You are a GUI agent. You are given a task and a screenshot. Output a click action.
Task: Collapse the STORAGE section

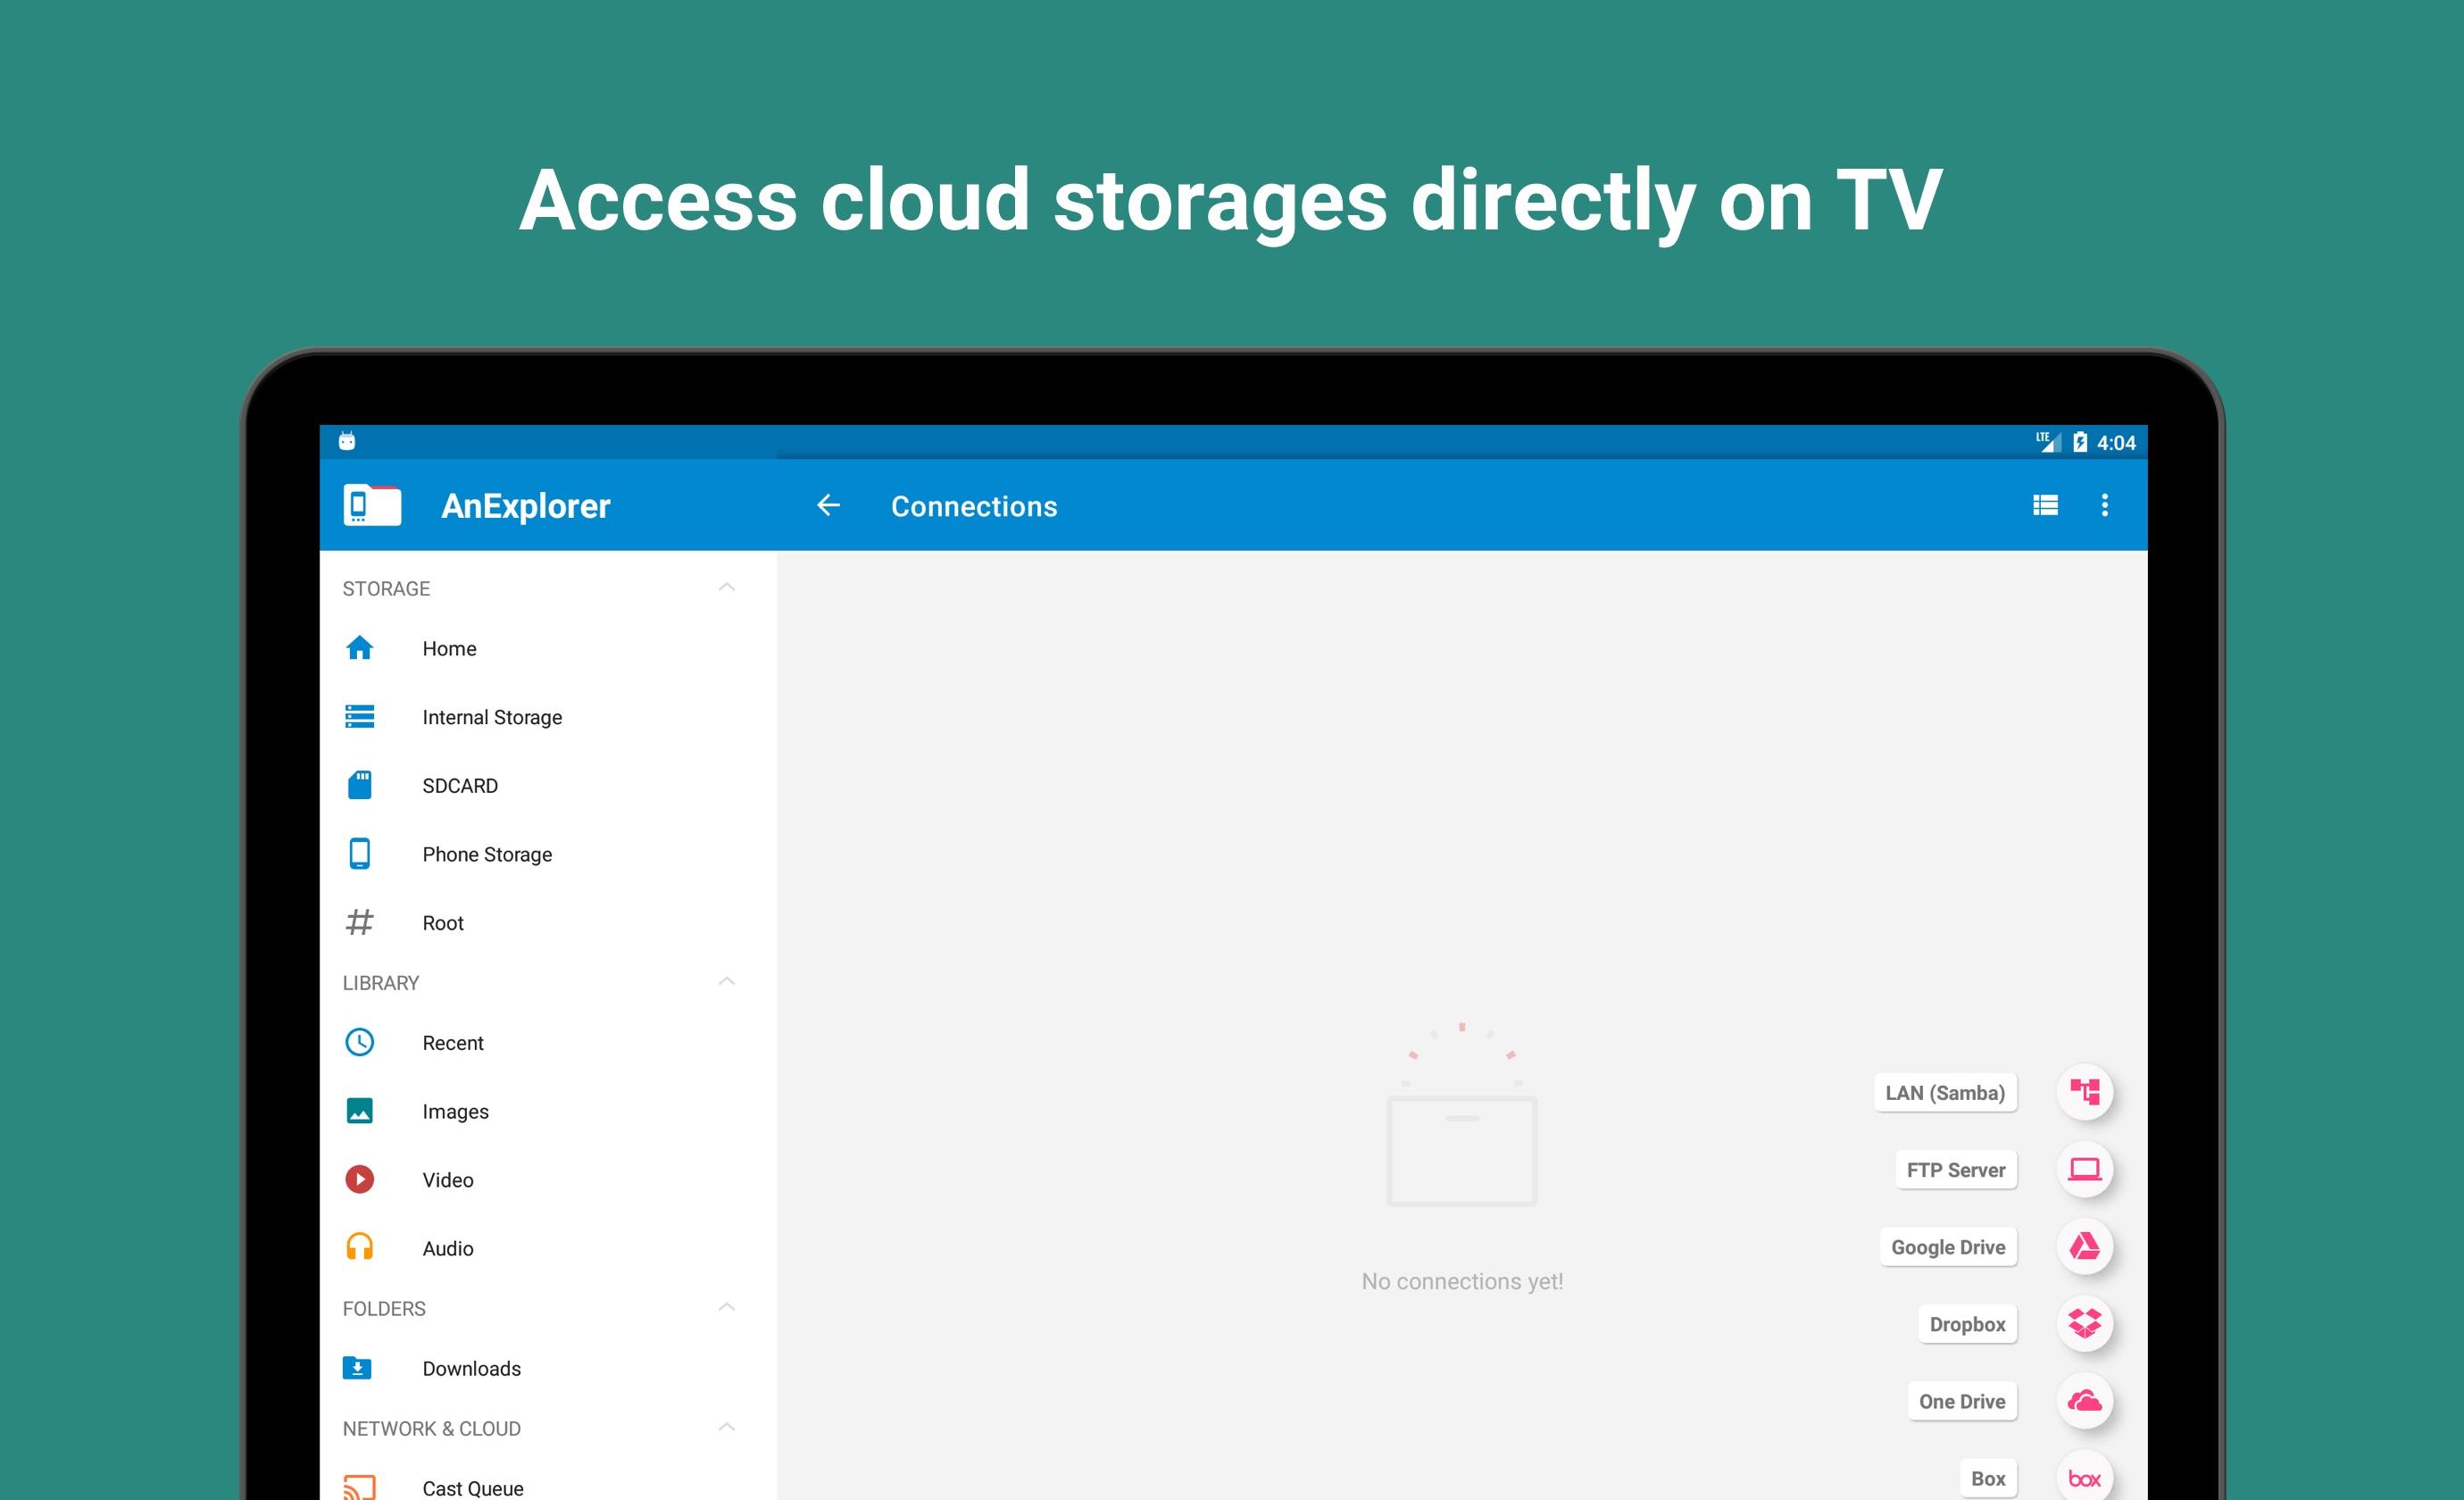pos(727,587)
